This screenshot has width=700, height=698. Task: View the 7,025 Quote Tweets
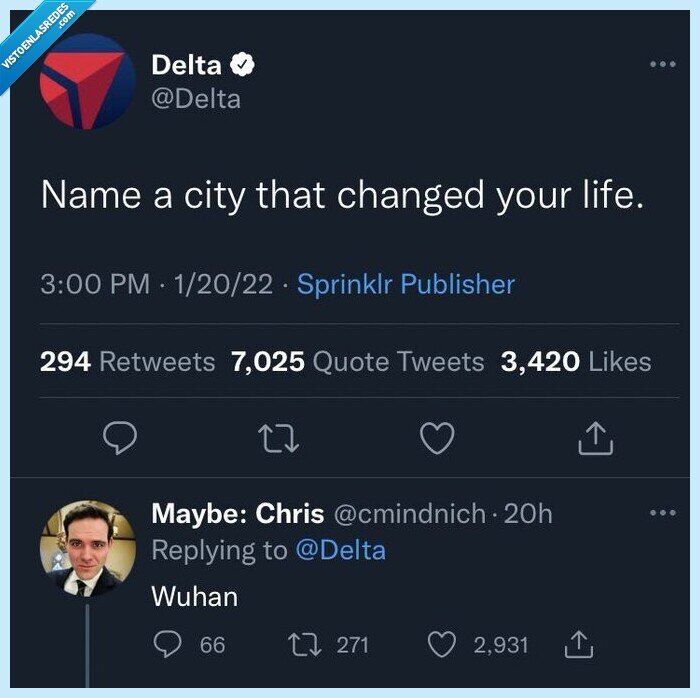(x=357, y=361)
